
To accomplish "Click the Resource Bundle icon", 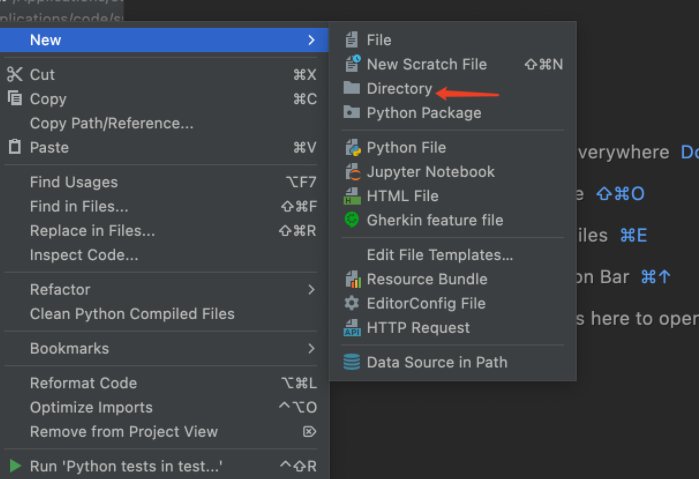I will [352, 279].
